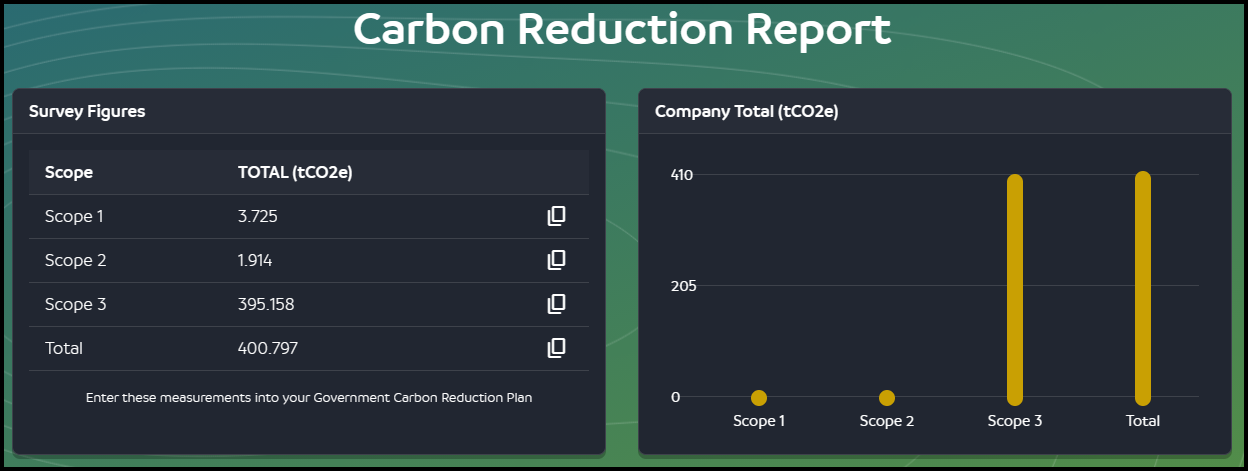This screenshot has height=471, width=1248.
Task: Click the Total row label in table
Action: pyautogui.click(x=64, y=348)
